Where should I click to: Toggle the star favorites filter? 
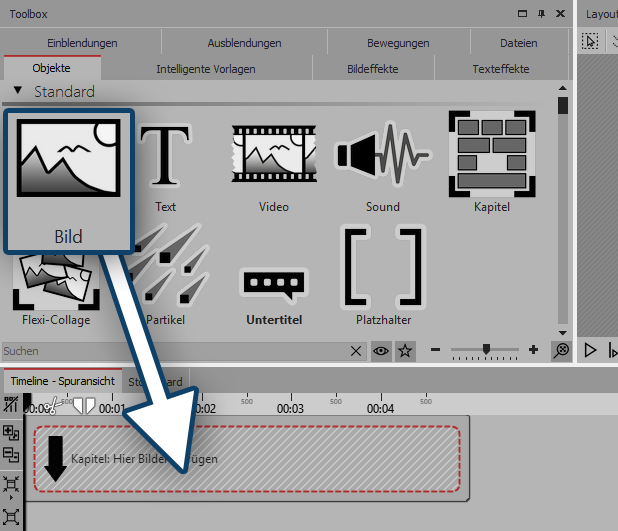click(x=405, y=351)
